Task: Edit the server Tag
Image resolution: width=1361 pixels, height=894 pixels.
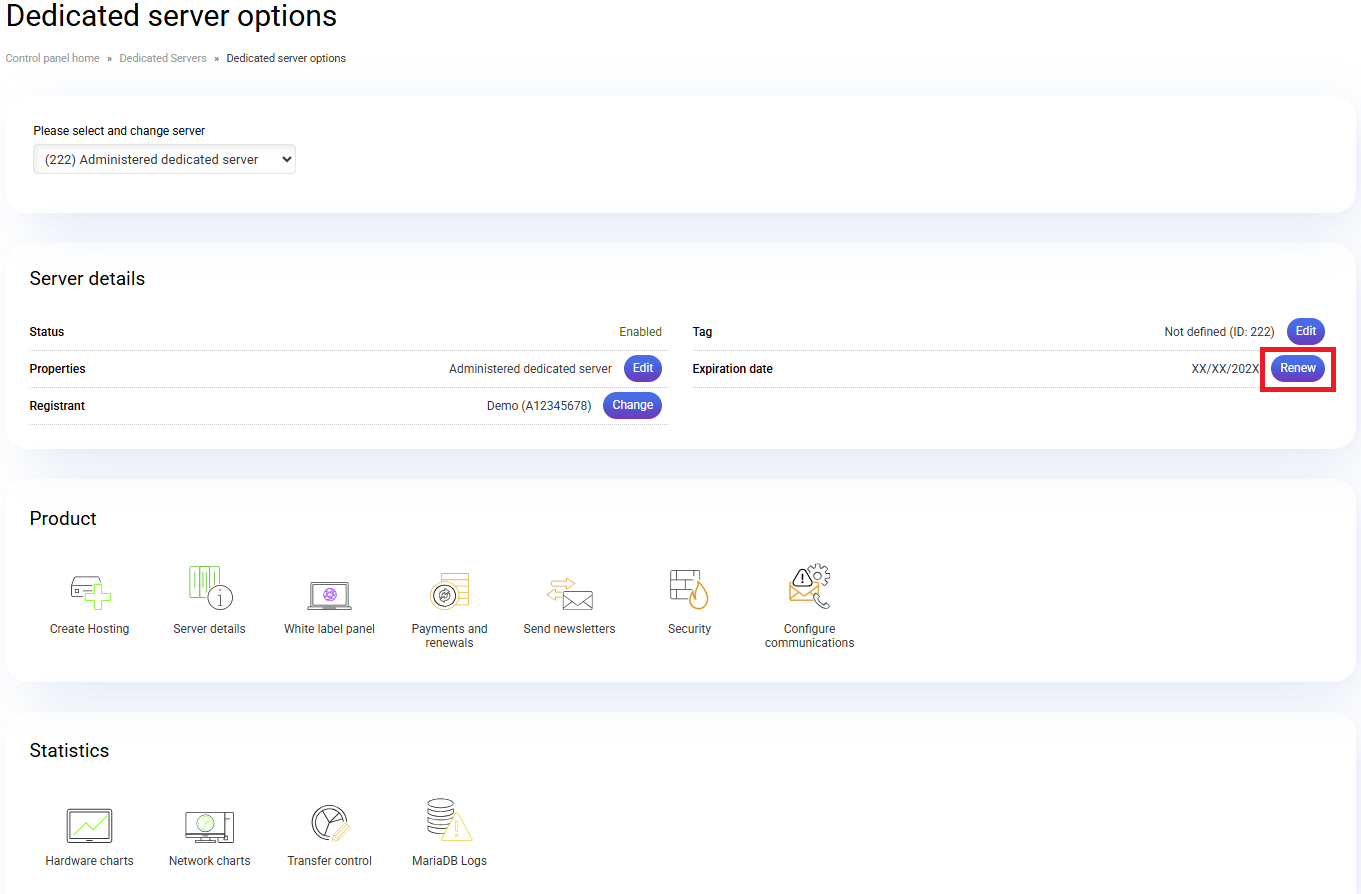Action: point(1305,331)
